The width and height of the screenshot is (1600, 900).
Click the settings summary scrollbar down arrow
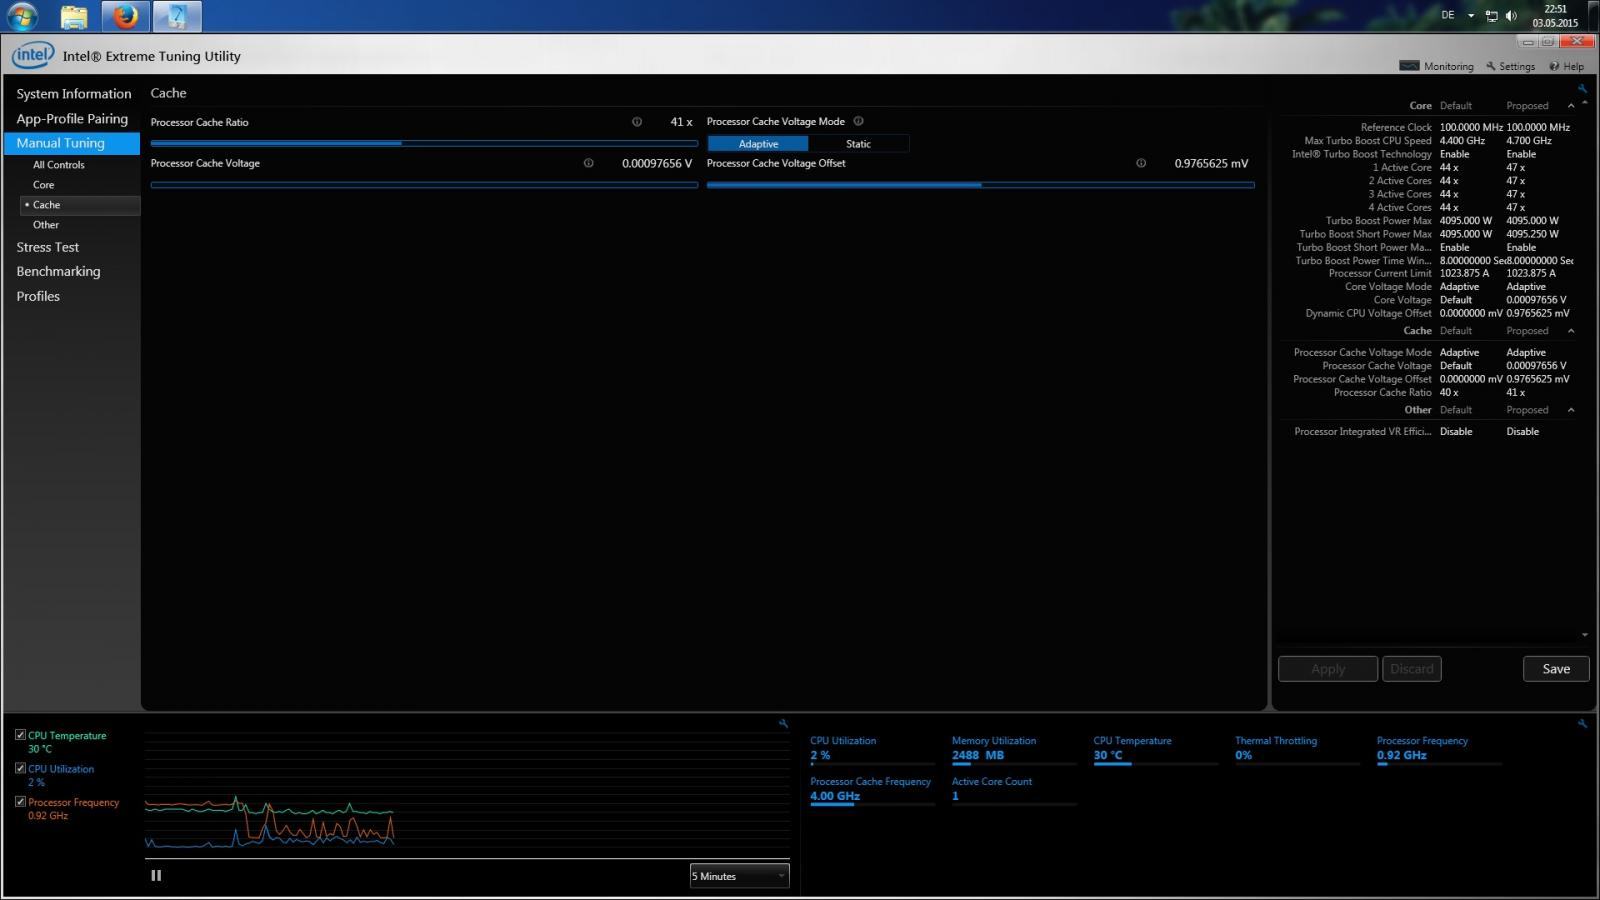pos(1585,635)
